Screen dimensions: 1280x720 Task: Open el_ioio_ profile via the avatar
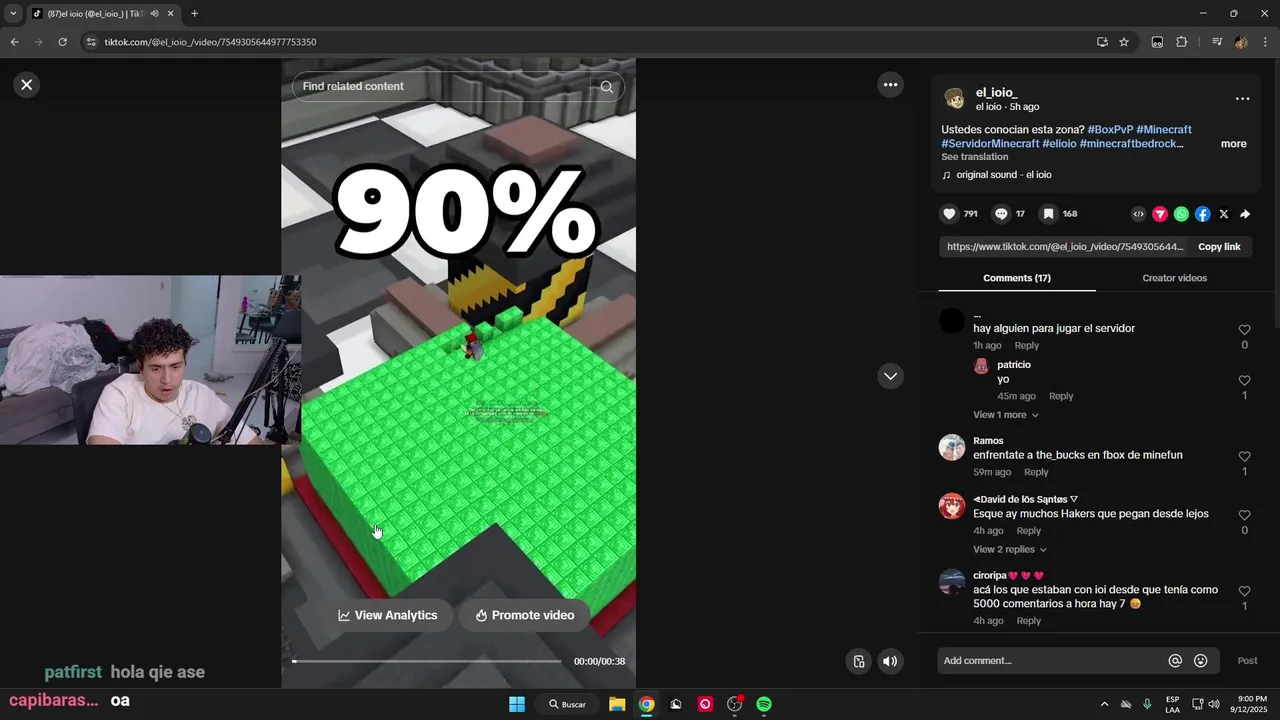[954, 98]
